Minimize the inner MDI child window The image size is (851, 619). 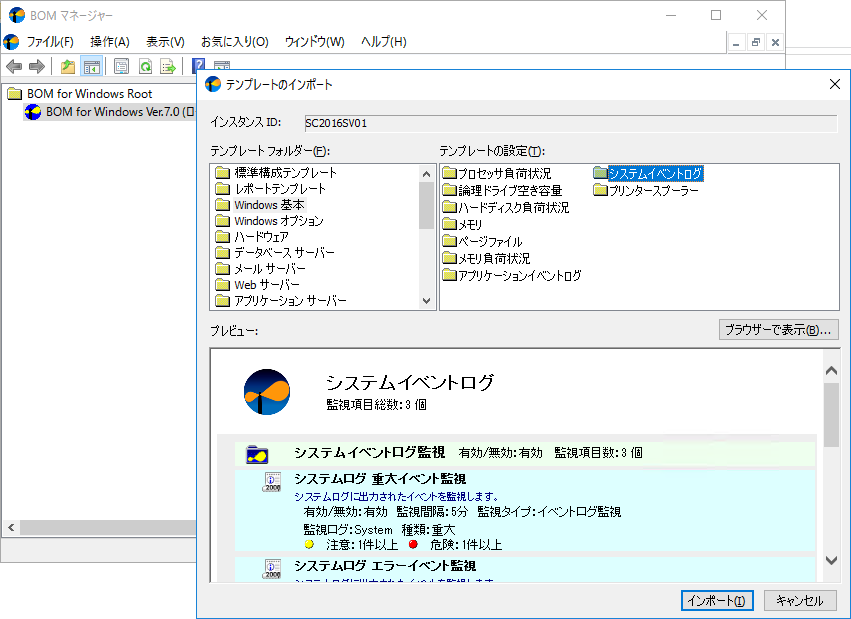click(x=736, y=42)
